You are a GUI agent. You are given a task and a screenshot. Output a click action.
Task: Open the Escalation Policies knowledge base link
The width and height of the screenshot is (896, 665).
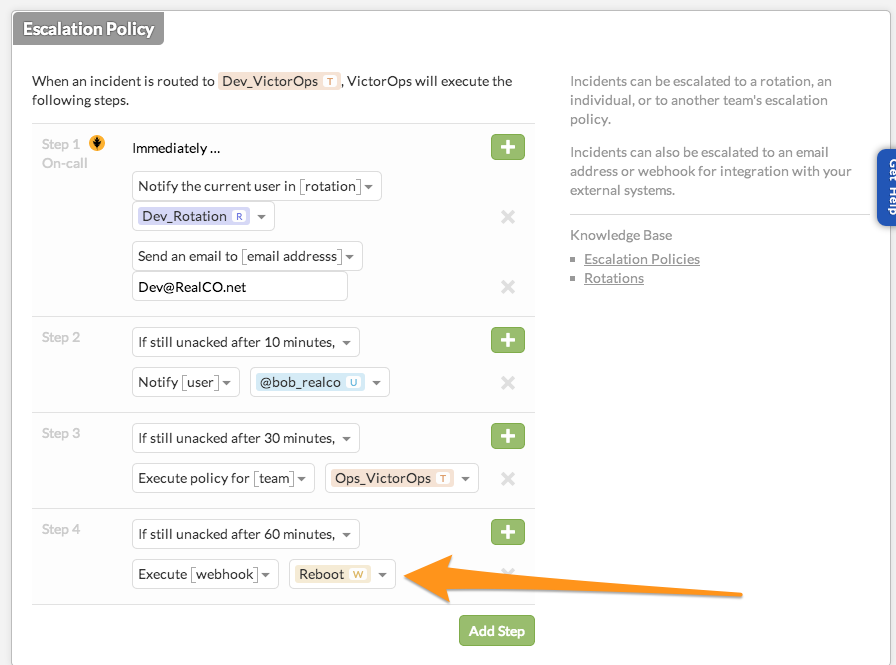pos(642,259)
